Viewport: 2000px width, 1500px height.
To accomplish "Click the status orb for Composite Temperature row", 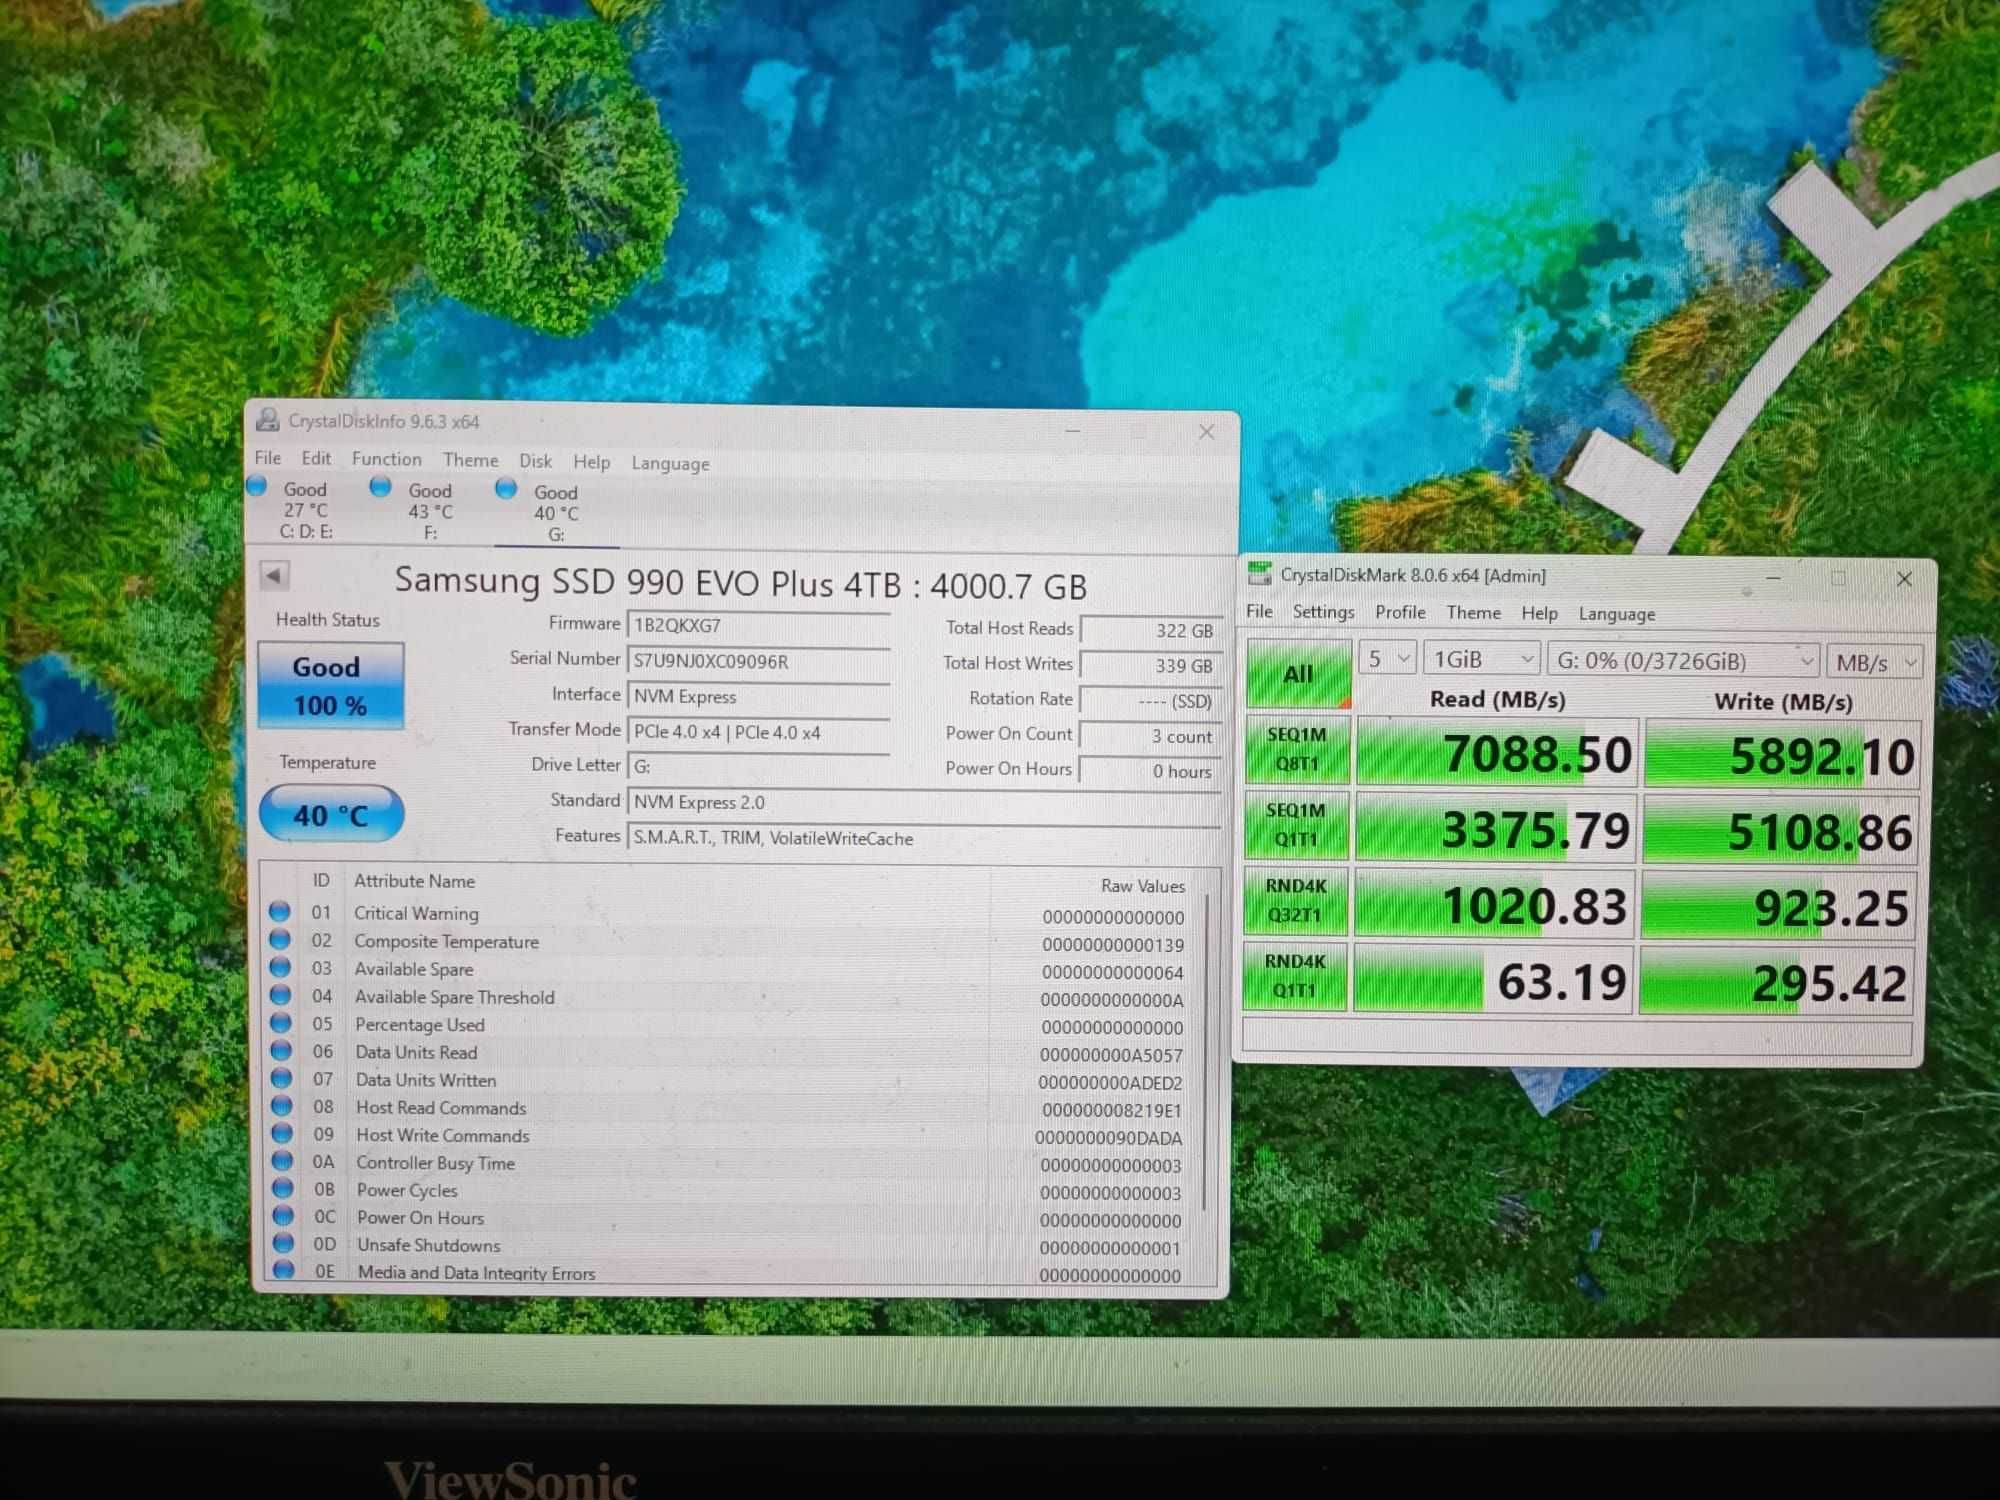I will tap(280, 940).
